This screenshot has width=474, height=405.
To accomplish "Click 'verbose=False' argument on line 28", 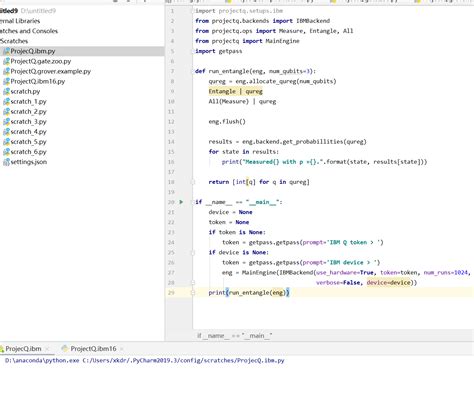I will coord(338,283).
